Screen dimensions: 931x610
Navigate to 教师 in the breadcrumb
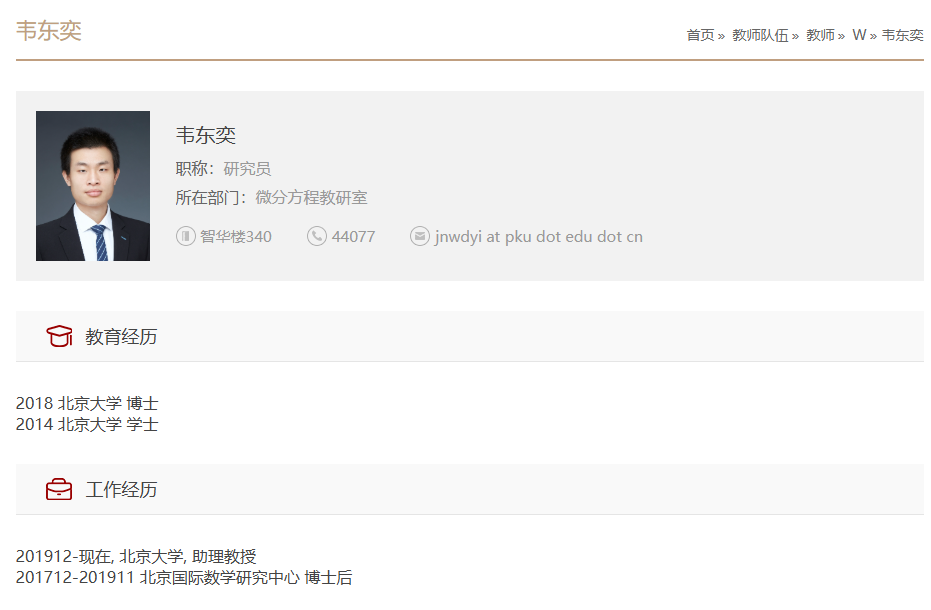tap(820, 35)
